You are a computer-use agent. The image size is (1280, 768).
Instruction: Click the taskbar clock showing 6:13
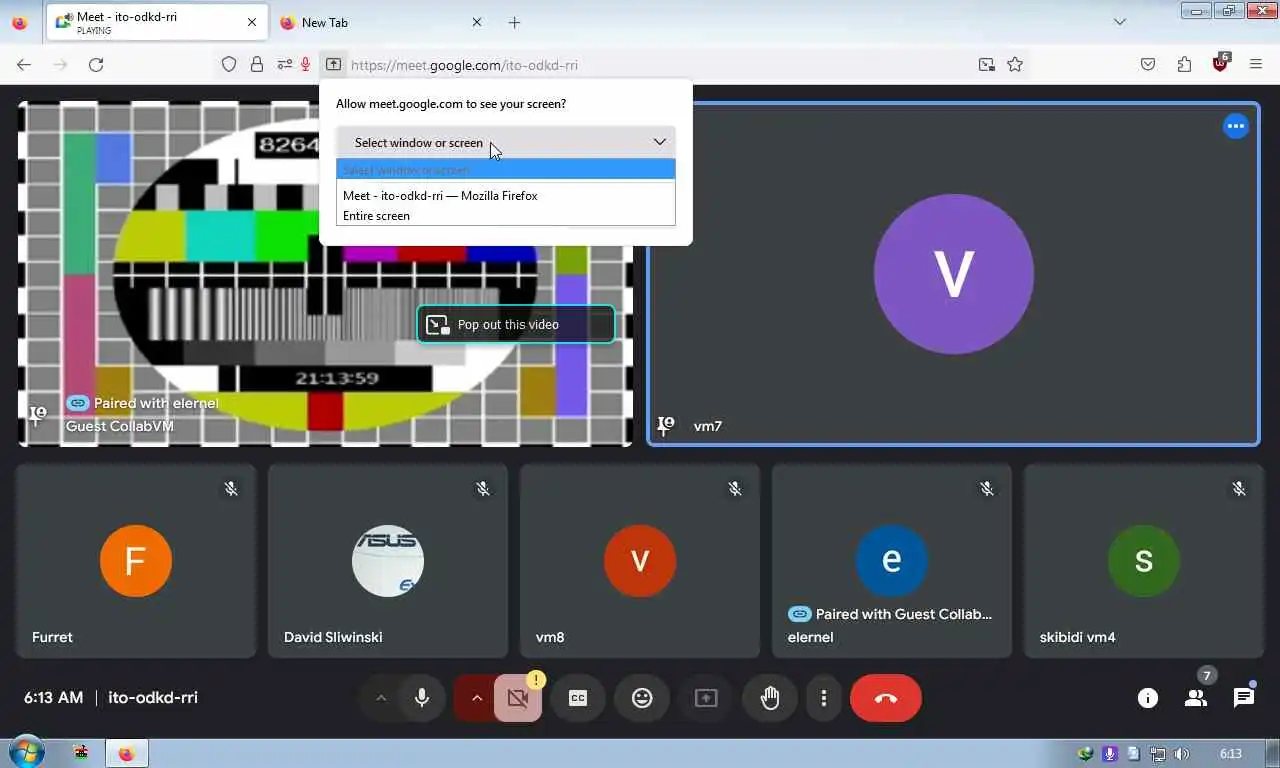tap(1231, 754)
